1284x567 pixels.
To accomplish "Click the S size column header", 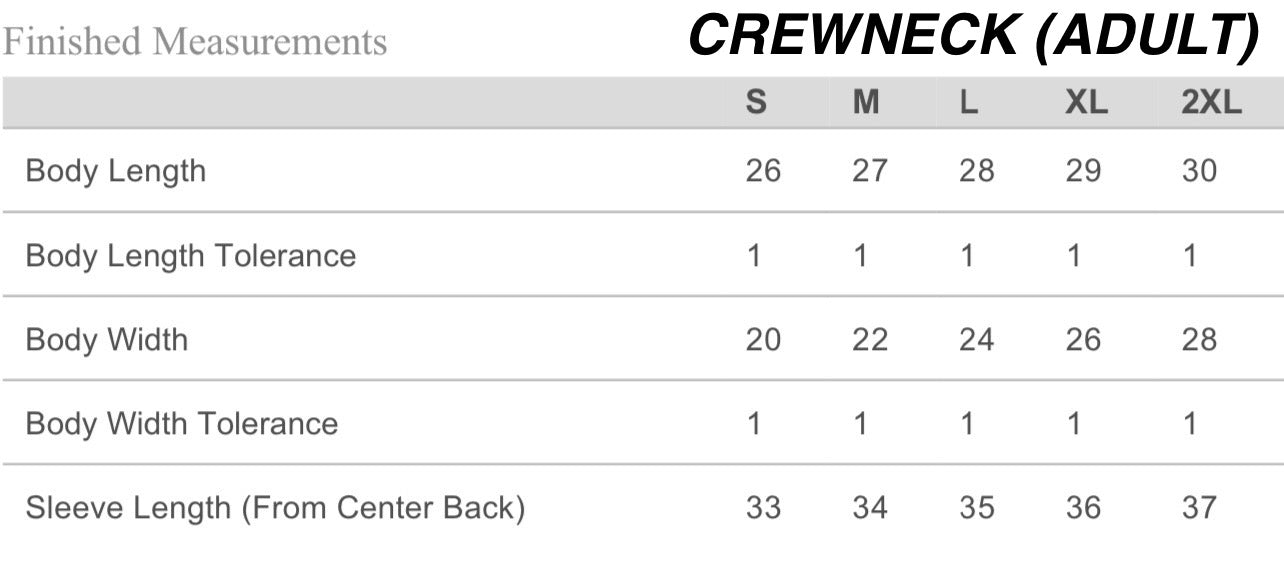I will point(757,103).
